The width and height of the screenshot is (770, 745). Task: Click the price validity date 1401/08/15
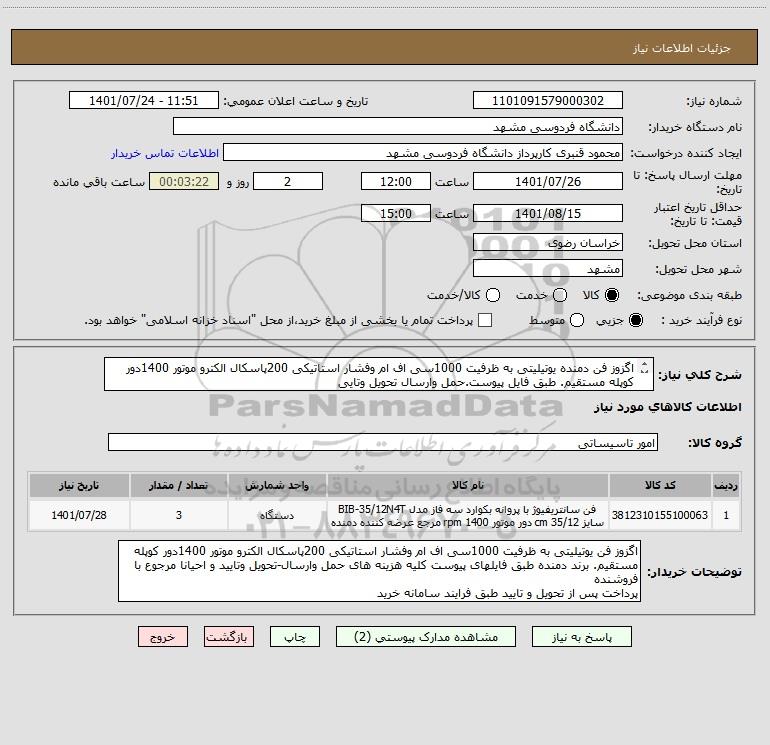coord(548,213)
